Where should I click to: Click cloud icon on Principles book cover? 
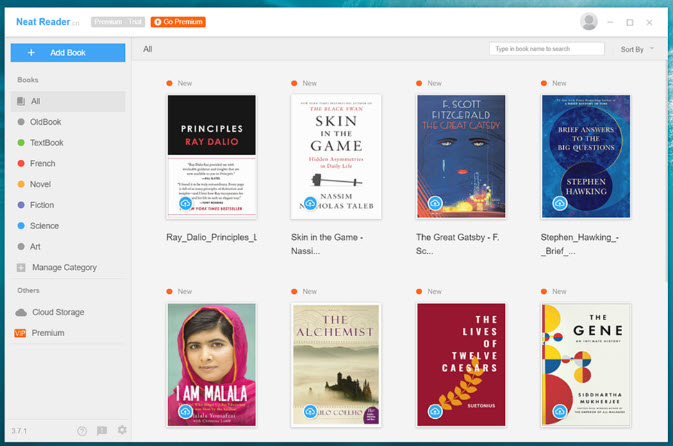pyautogui.click(x=185, y=203)
